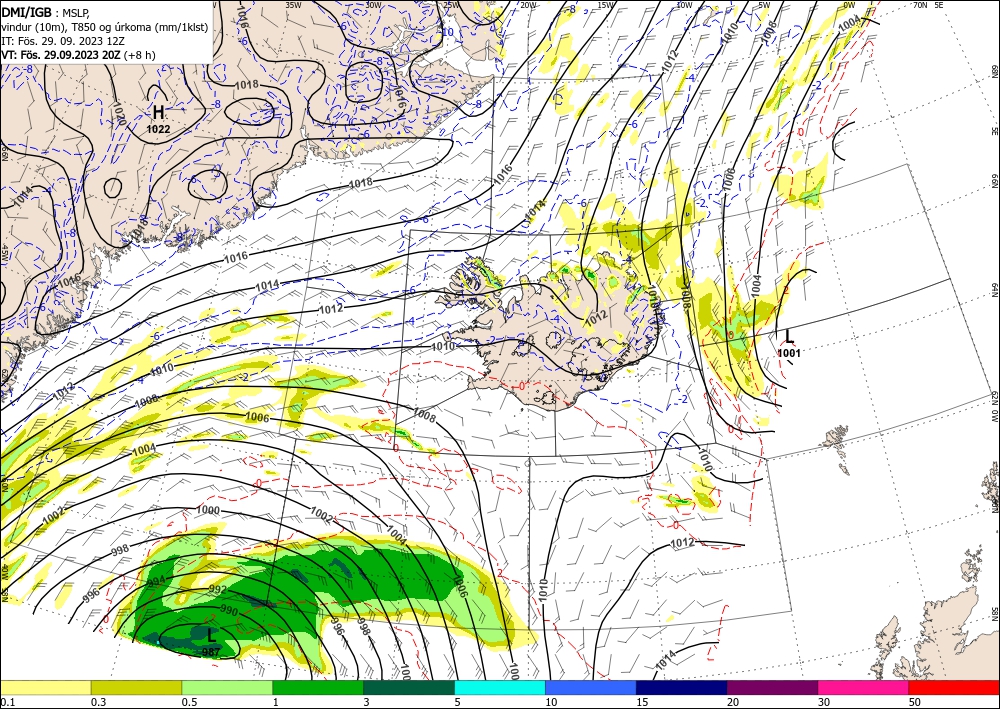Viewport: 1000px width, 709px height.
Task: Click the blue 10–15 legend swatch
Action: point(591,688)
